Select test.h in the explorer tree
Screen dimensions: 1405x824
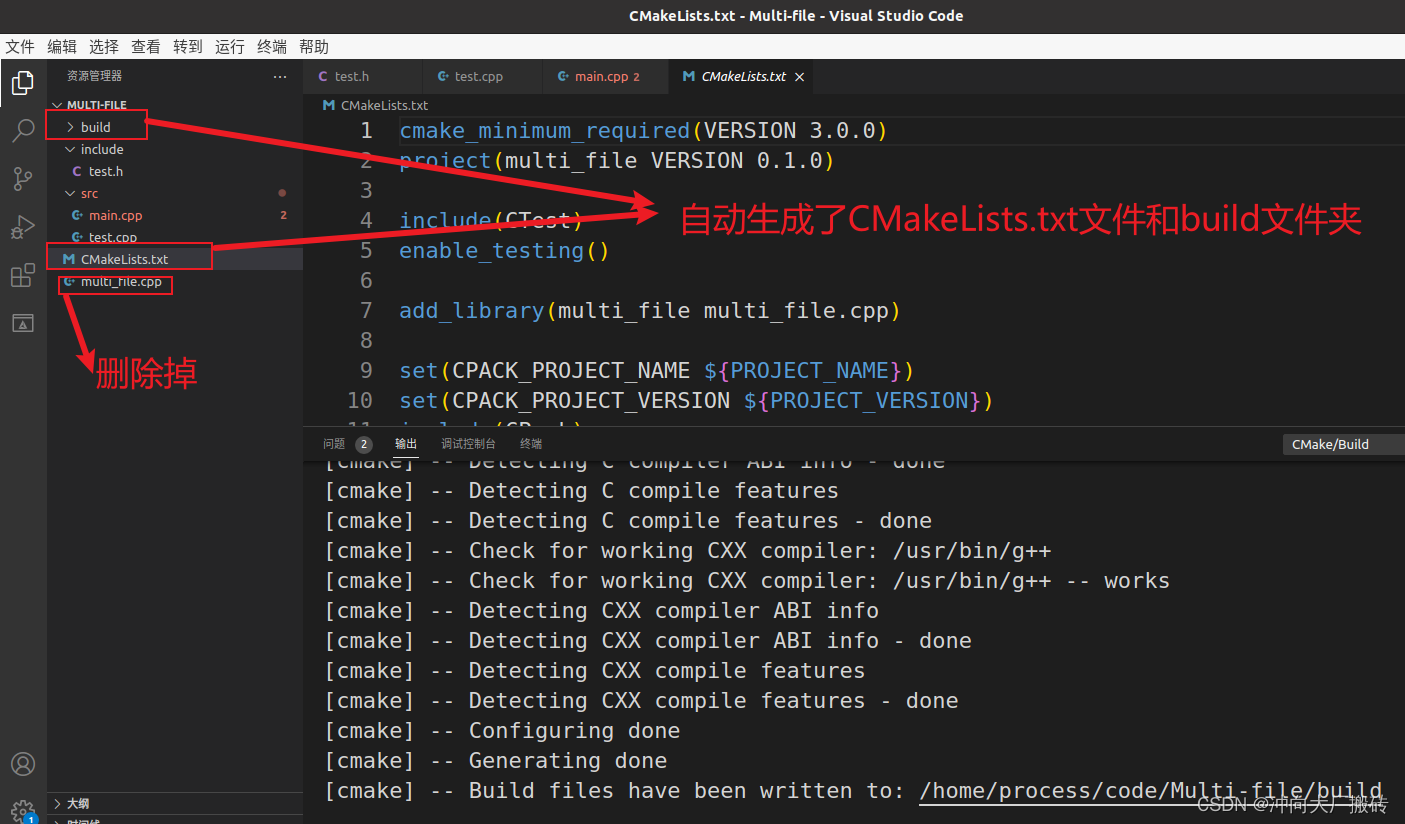pyautogui.click(x=175, y=172)
